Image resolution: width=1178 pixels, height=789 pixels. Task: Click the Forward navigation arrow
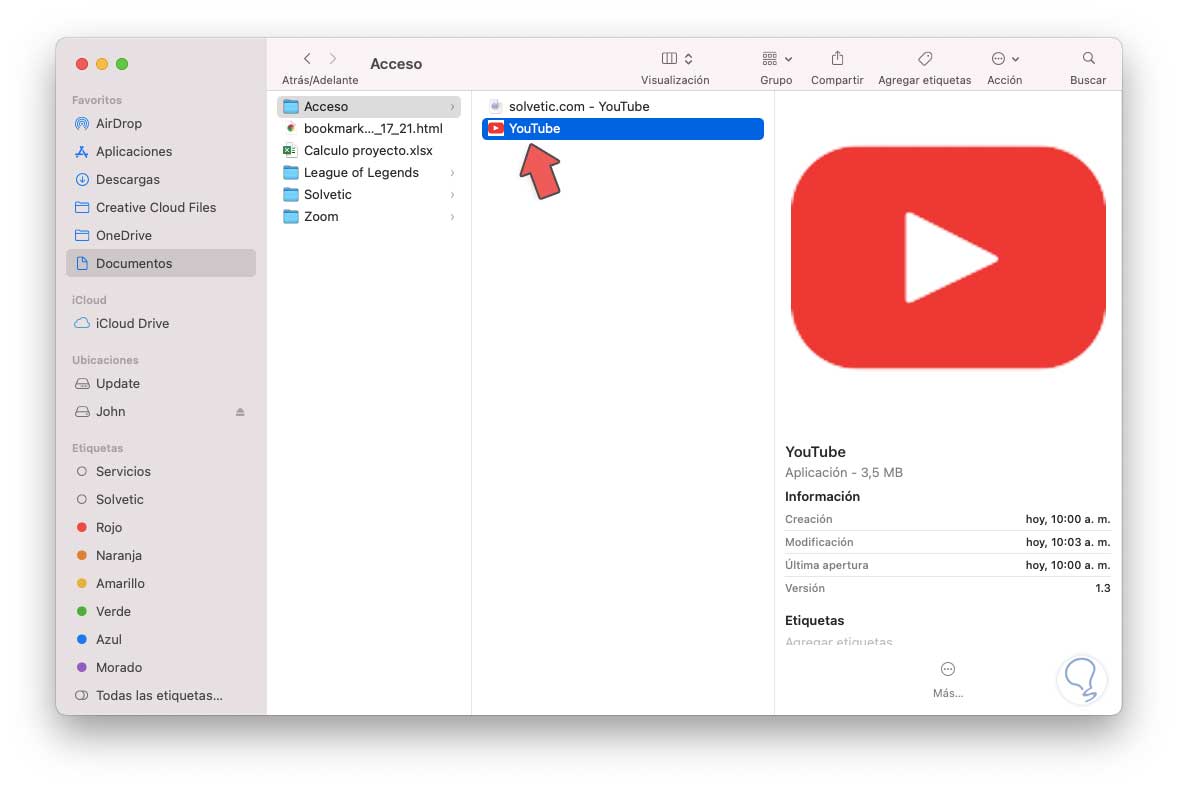333,59
